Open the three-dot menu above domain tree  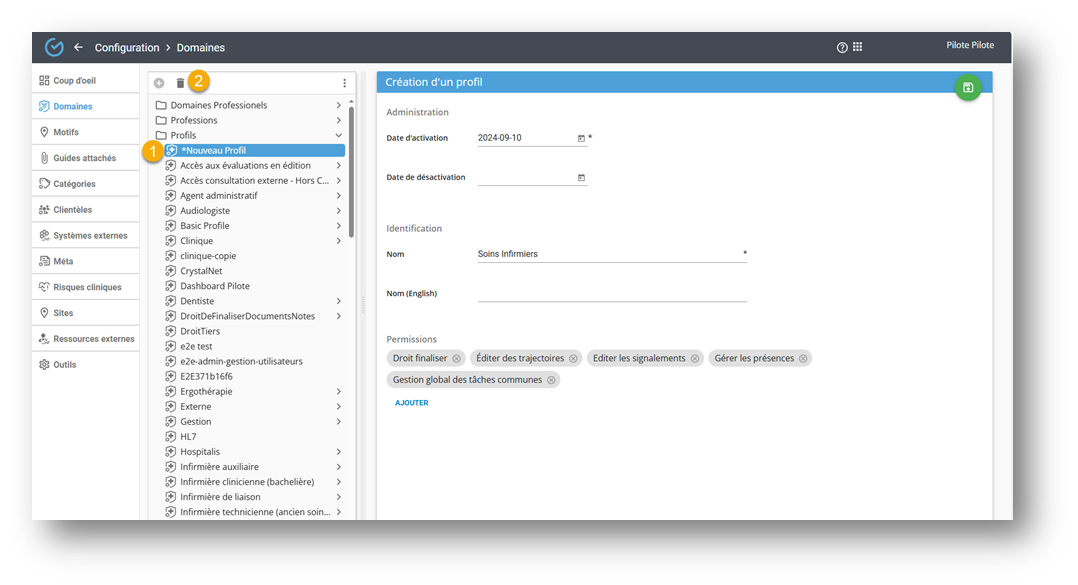pos(344,83)
